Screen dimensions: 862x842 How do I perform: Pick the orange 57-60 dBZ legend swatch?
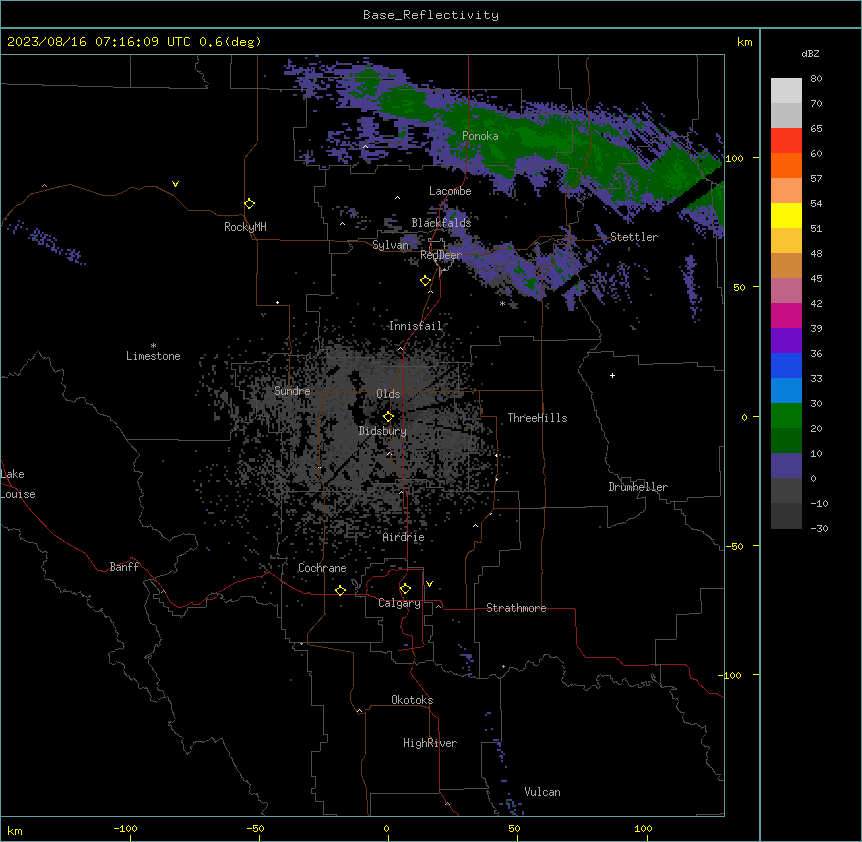click(786, 165)
